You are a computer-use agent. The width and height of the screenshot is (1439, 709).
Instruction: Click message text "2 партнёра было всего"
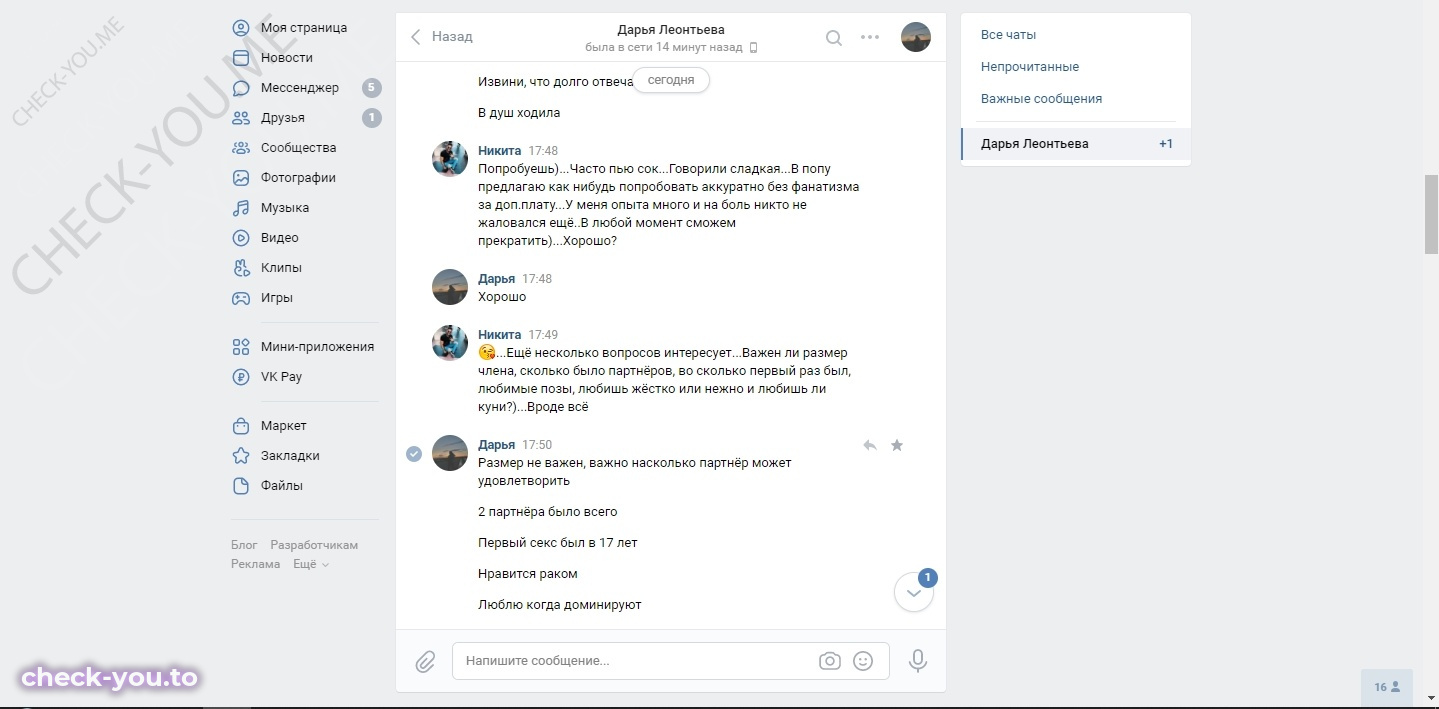[548, 512]
